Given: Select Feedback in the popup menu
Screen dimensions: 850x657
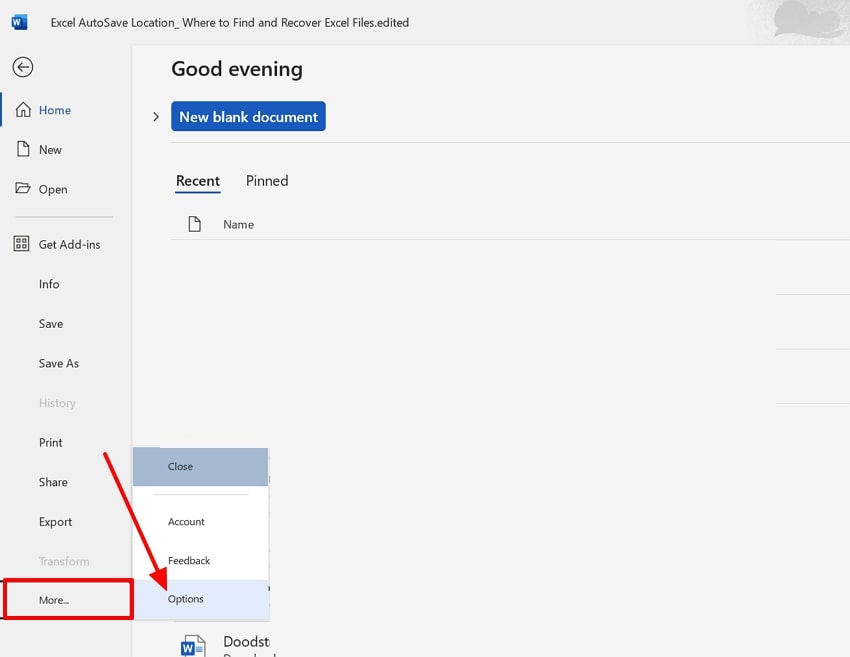Looking at the screenshot, I should [x=188, y=560].
